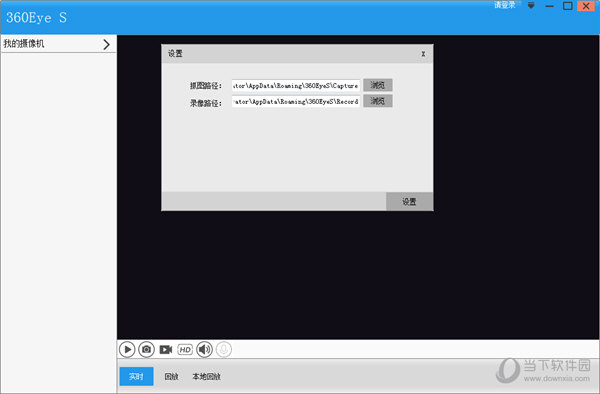Take a snapshot with the camera icon
This screenshot has width=600, height=394.
(147, 350)
